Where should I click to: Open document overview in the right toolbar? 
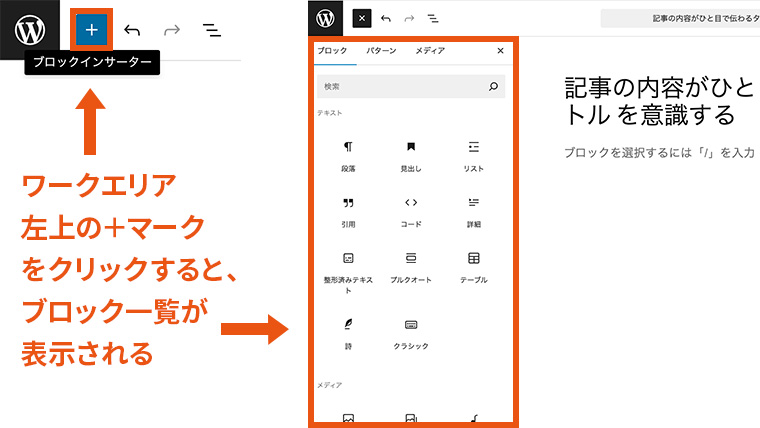(433, 18)
